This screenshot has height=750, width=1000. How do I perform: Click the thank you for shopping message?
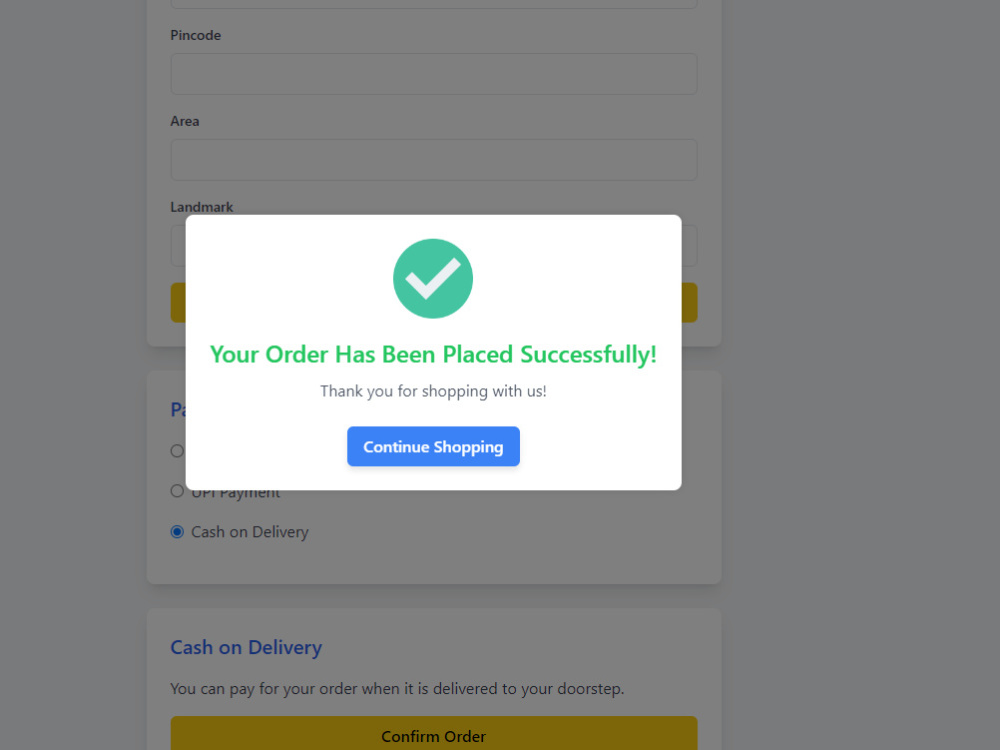[433, 391]
